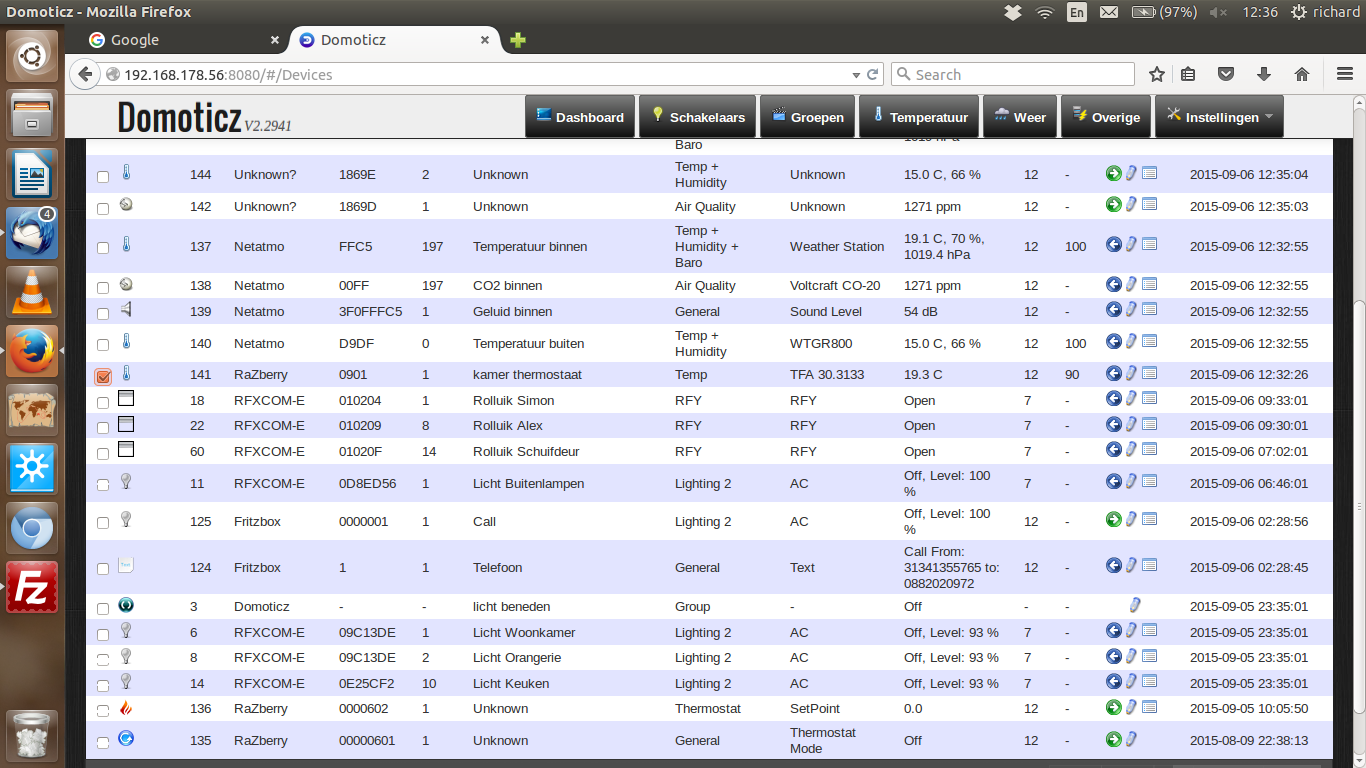Image resolution: width=1366 pixels, height=768 pixels.
Task: Click green arrow for Thermostat Mode row 135
Action: pyautogui.click(x=1114, y=739)
